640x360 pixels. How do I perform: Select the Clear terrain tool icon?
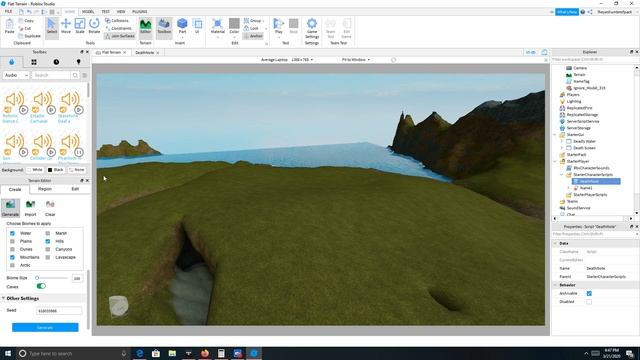click(x=50, y=208)
